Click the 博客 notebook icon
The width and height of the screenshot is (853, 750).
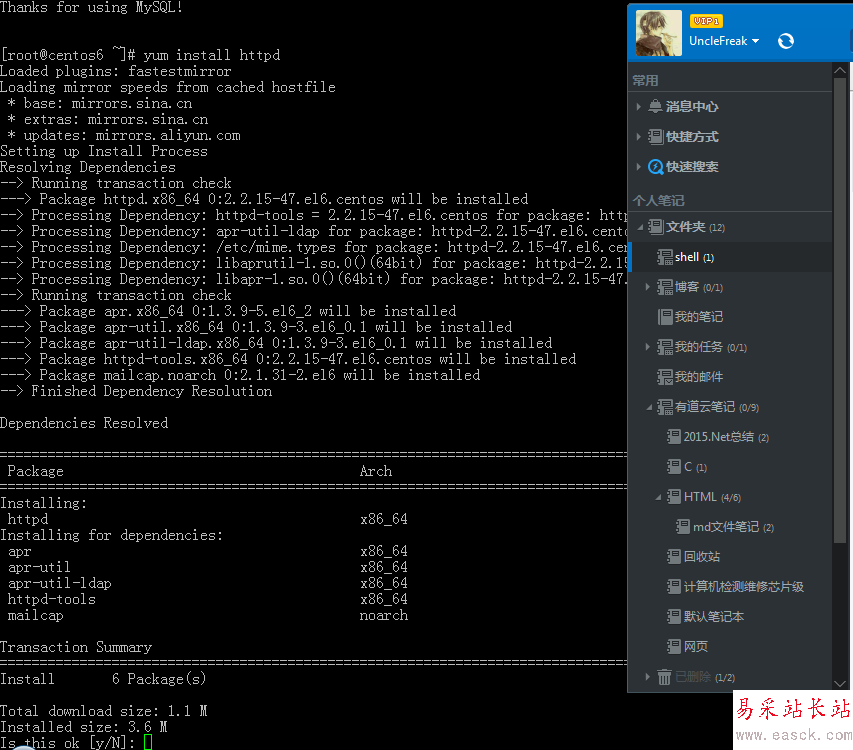coord(665,287)
